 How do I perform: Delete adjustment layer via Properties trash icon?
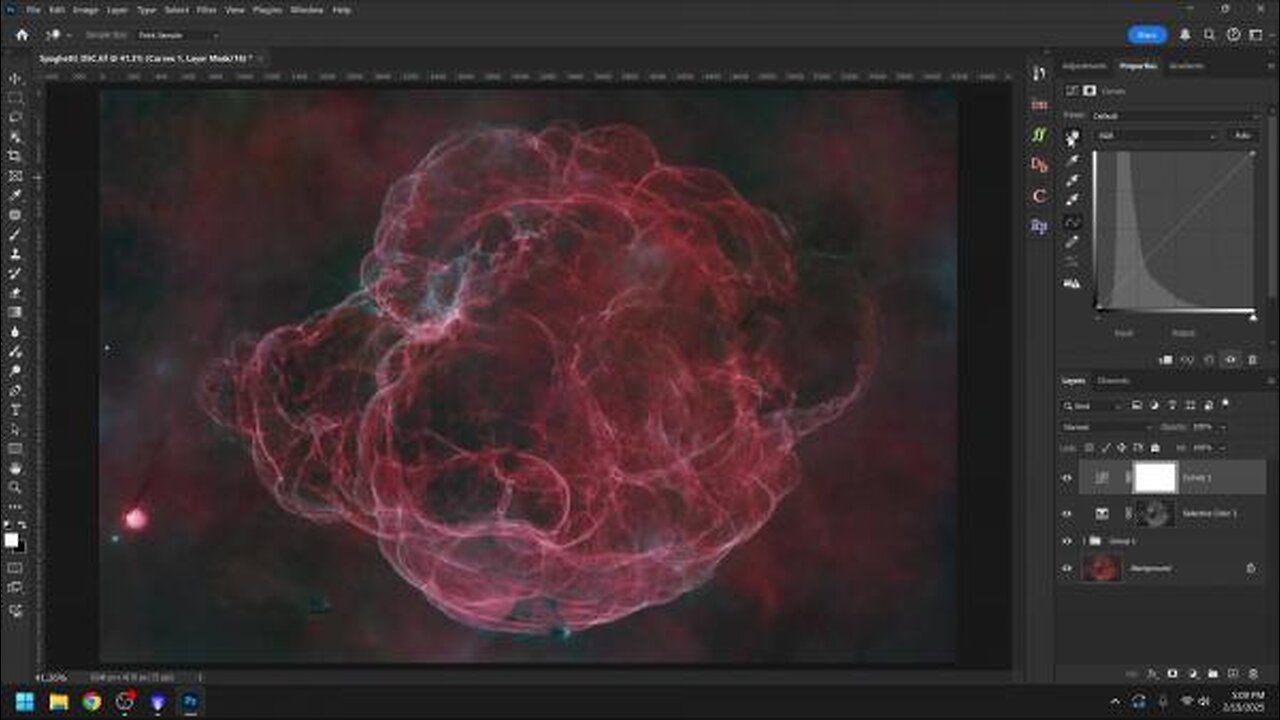click(x=1252, y=359)
